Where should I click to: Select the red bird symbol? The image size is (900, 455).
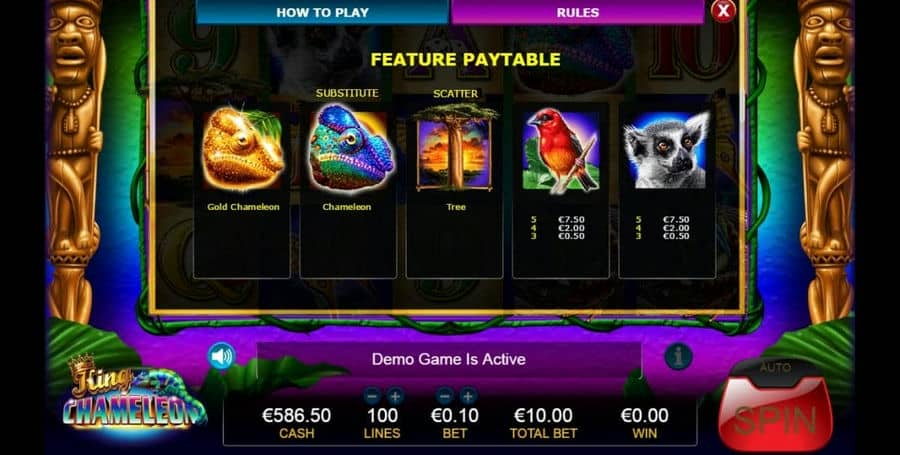click(x=561, y=150)
